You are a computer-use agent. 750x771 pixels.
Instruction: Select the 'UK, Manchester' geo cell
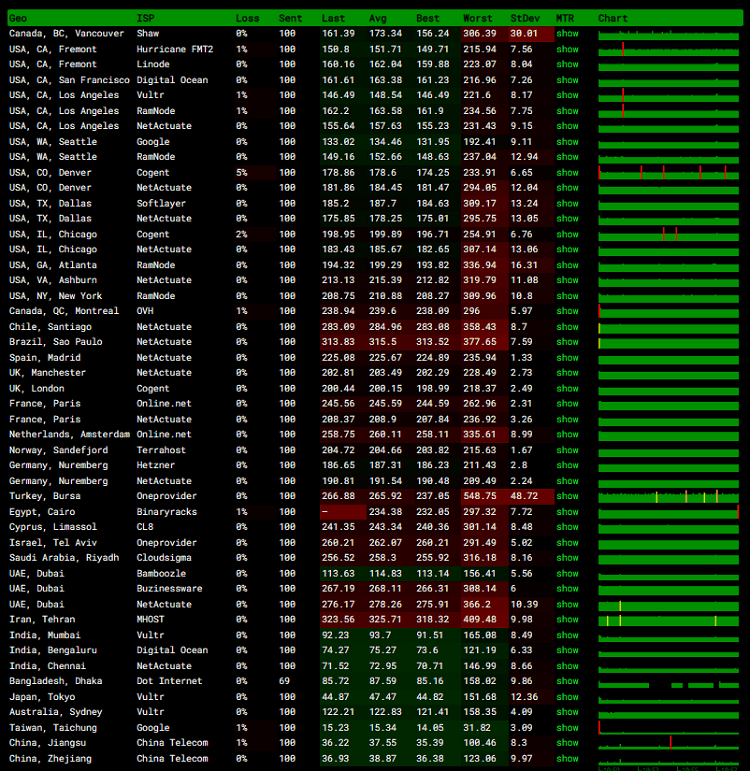pyautogui.click(x=47, y=373)
